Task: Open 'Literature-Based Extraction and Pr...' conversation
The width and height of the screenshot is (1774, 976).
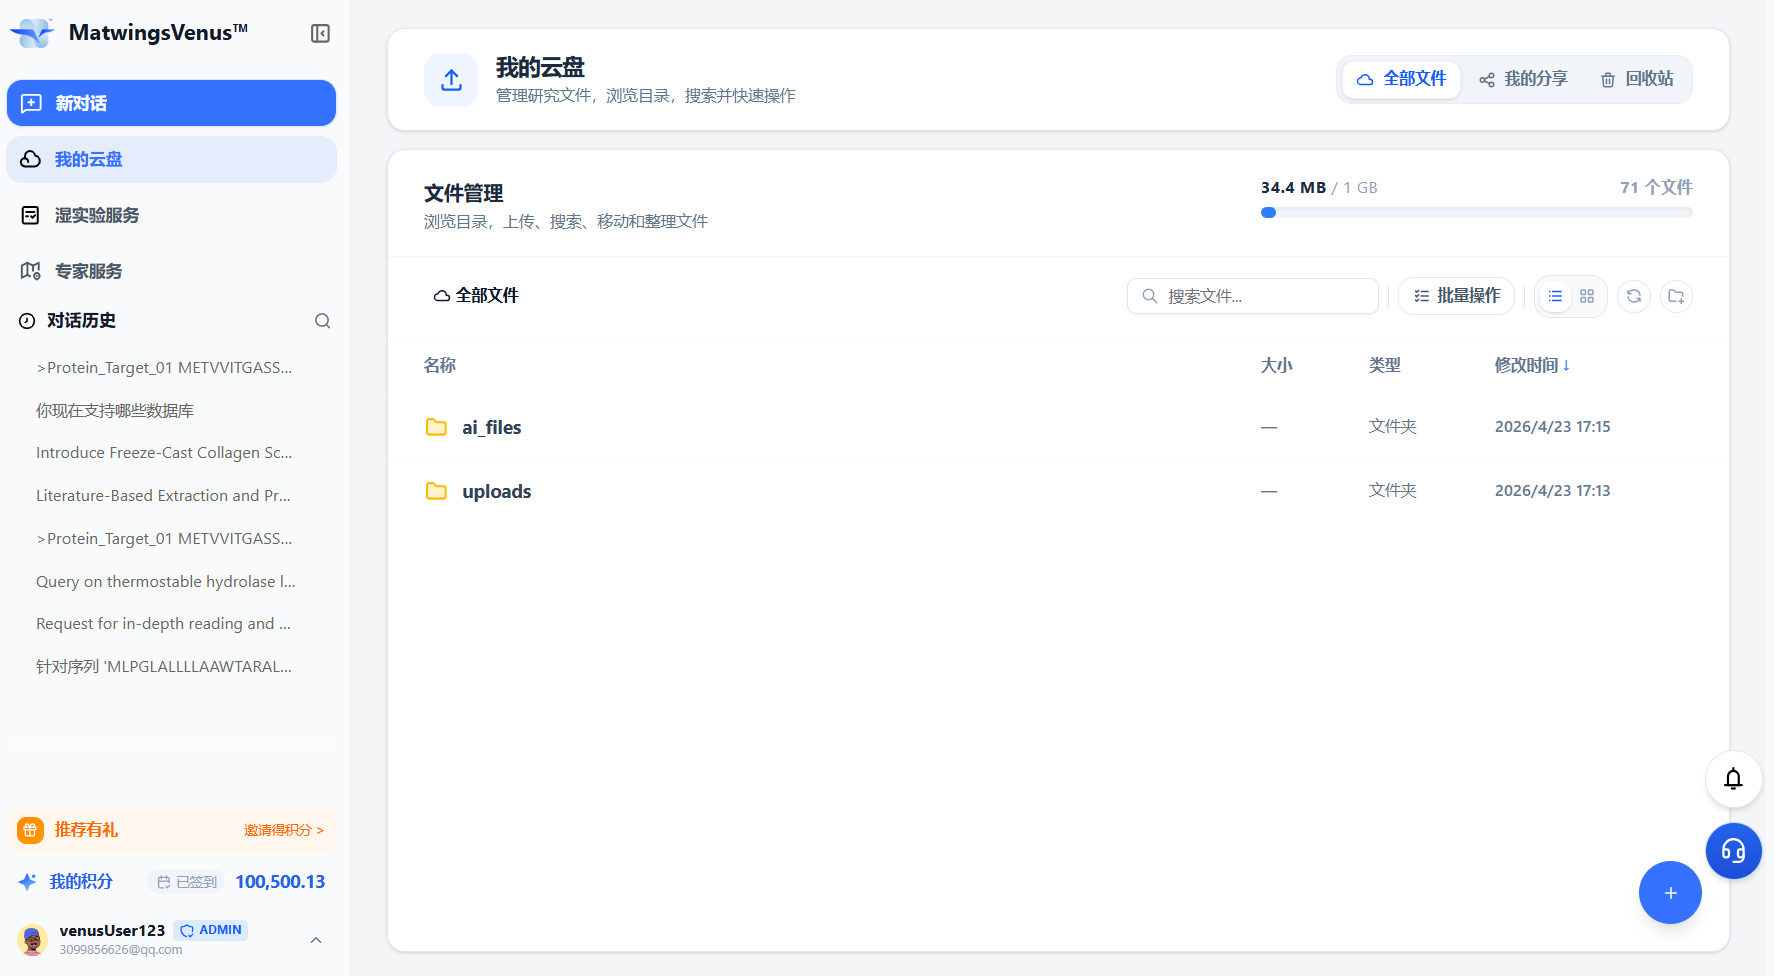Action: [x=163, y=496]
